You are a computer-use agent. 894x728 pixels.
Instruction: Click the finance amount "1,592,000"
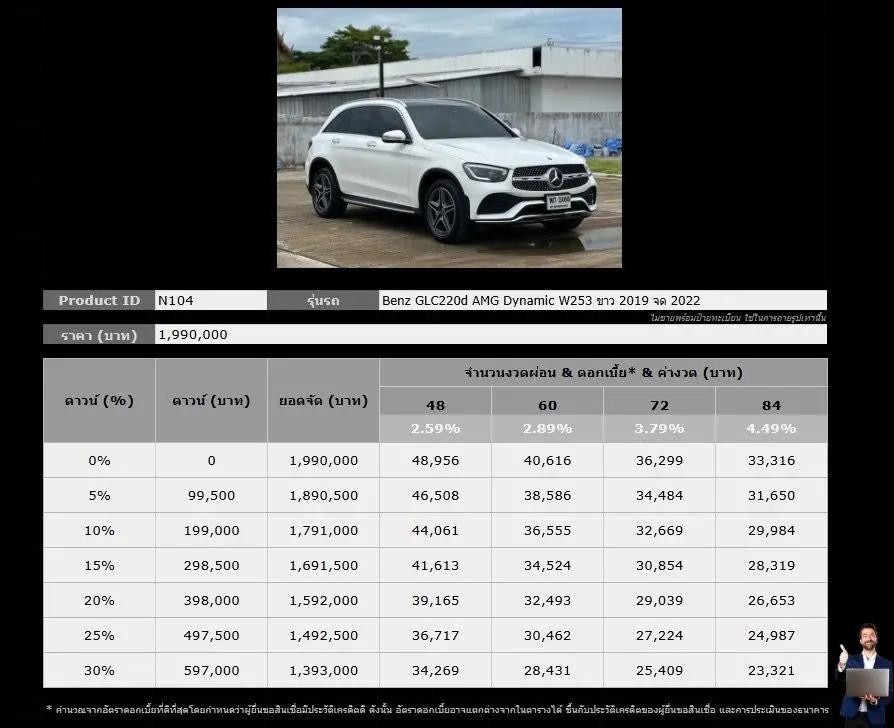click(x=323, y=600)
